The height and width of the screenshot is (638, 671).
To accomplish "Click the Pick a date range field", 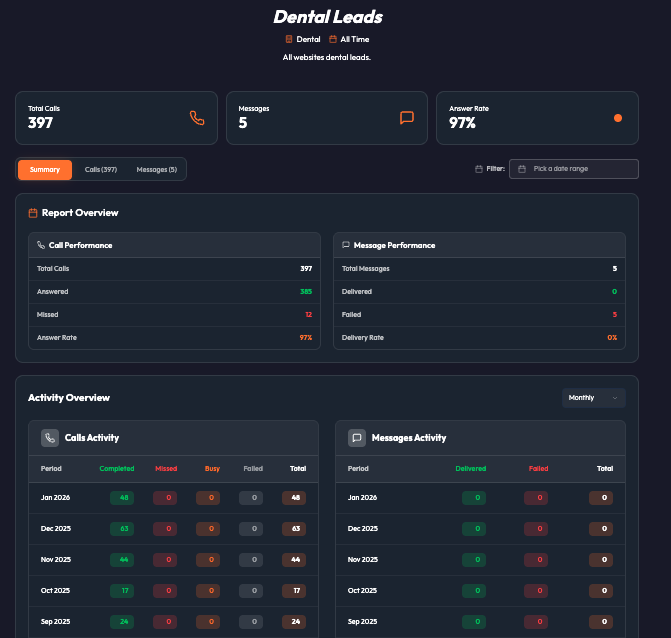I will pos(574,169).
